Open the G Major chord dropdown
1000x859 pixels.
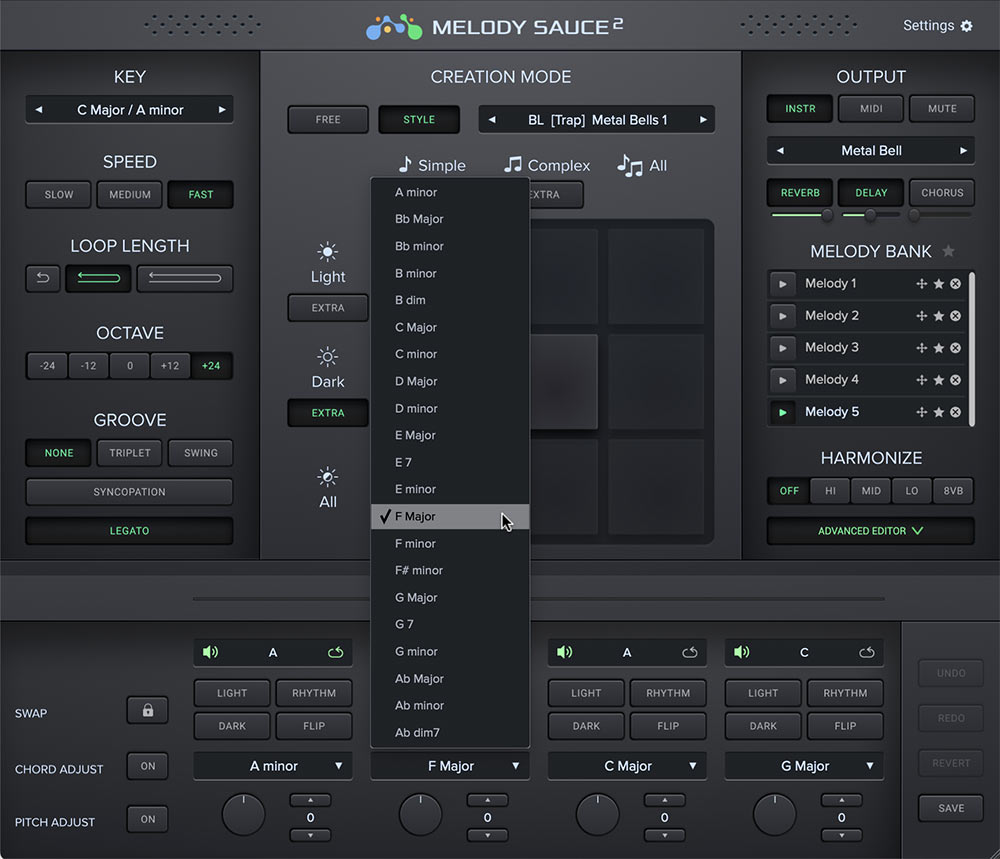803,765
